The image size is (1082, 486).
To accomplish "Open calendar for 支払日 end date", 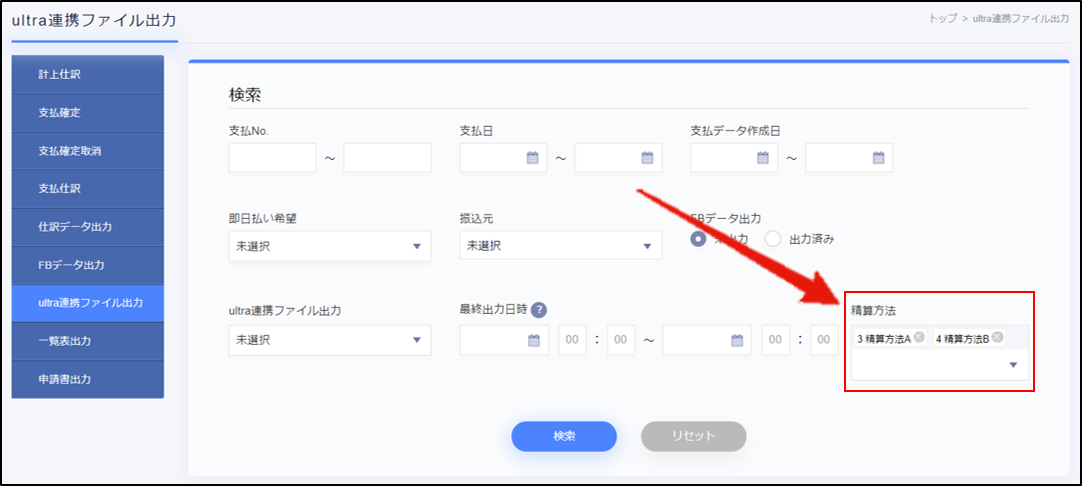I will [647, 158].
